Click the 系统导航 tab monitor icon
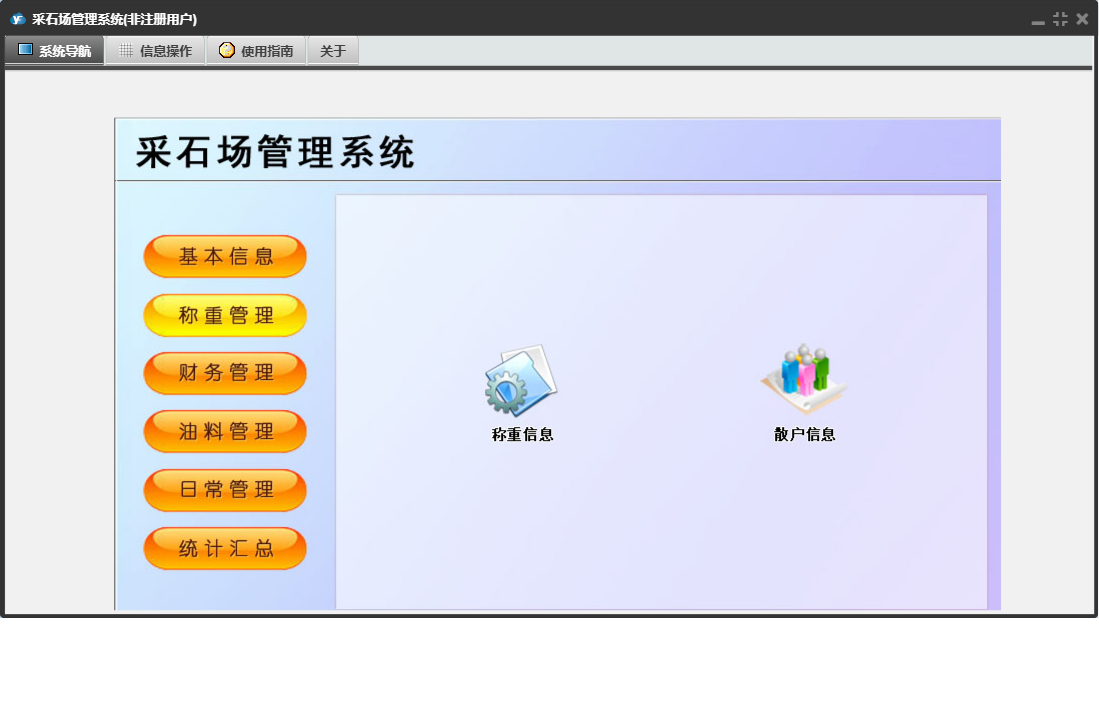Image resolution: width=1099 pixels, height=723 pixels. [25, 50]
